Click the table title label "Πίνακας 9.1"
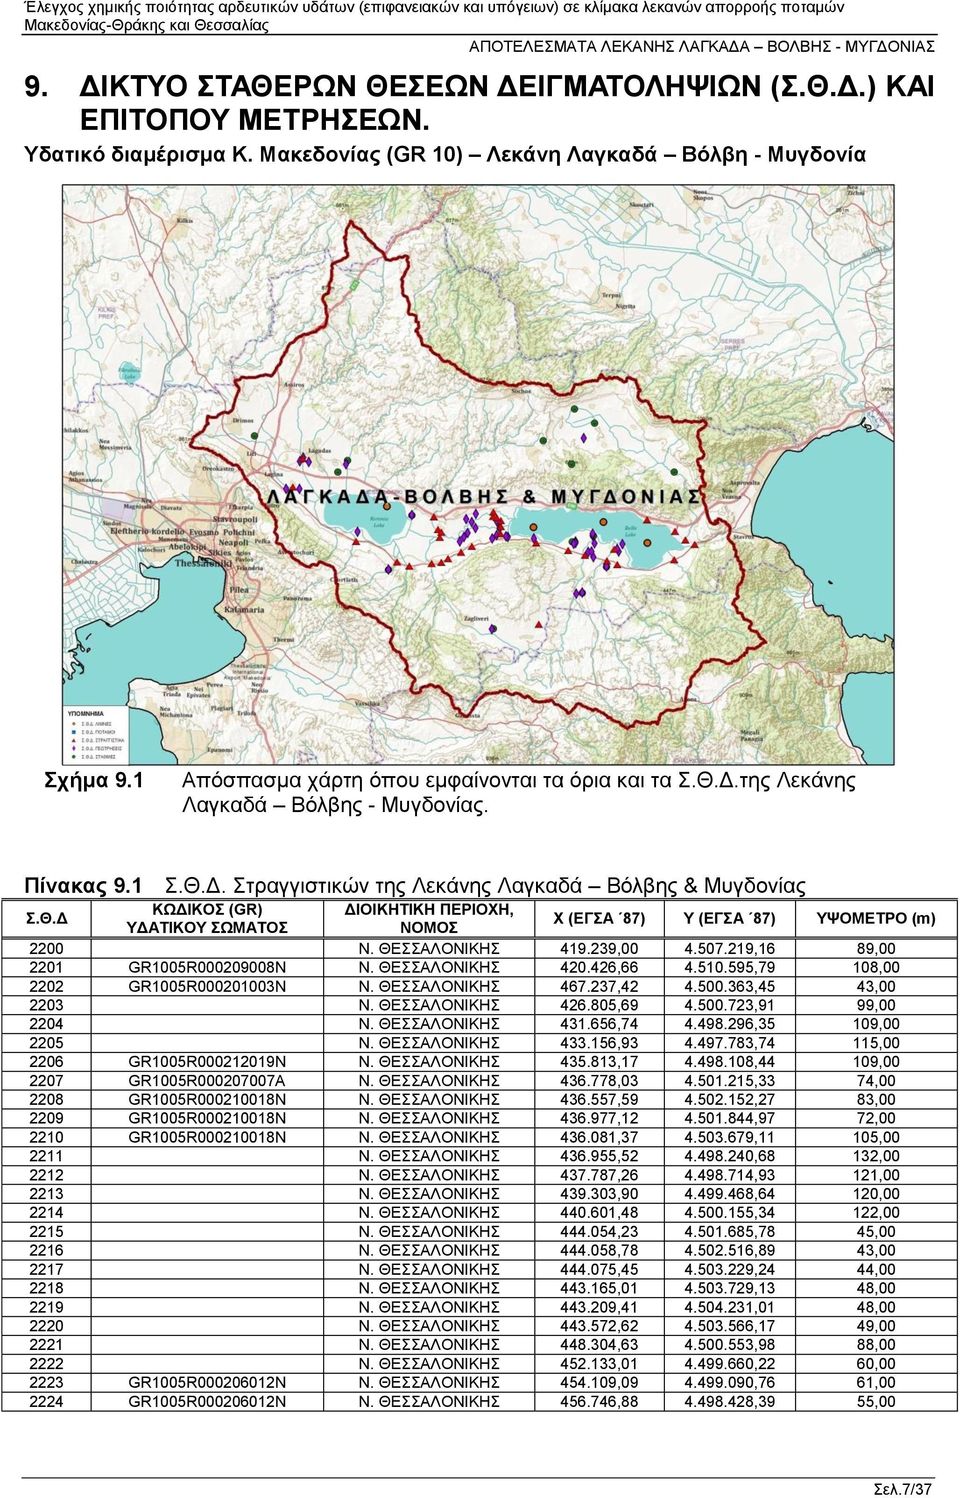 pos(83,886)
